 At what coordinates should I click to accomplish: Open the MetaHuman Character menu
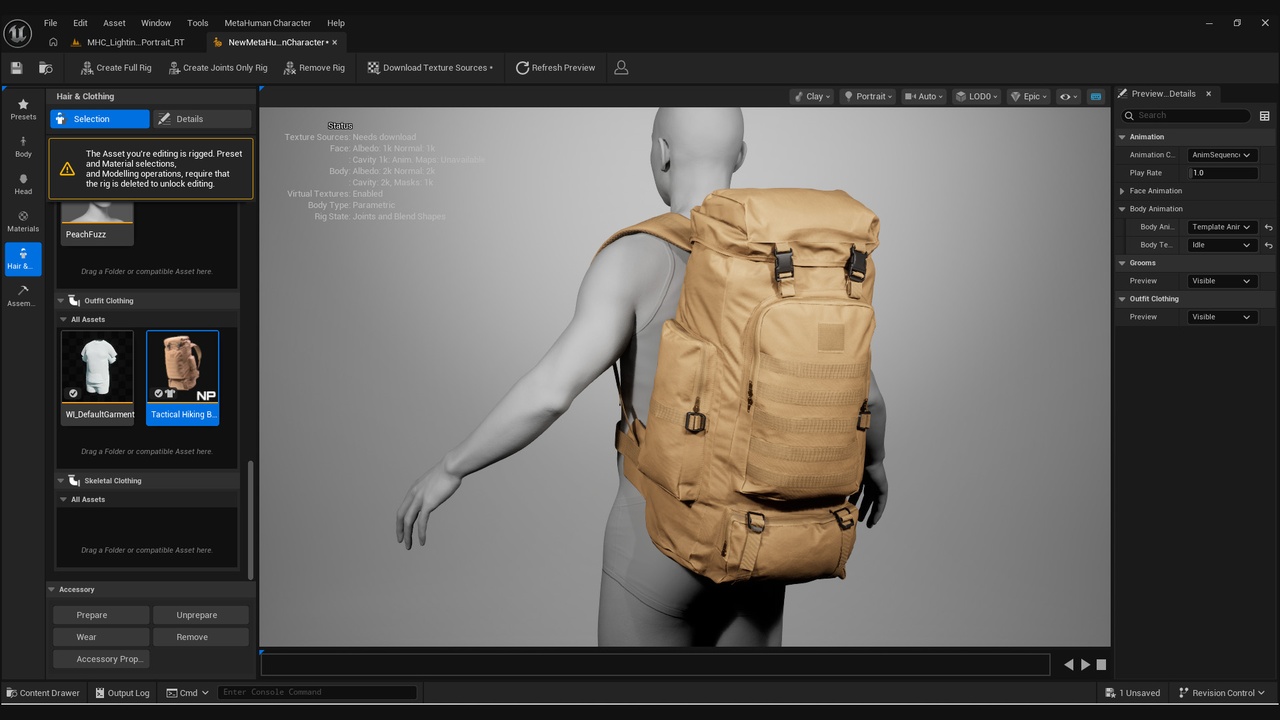[x=267, y=23]
